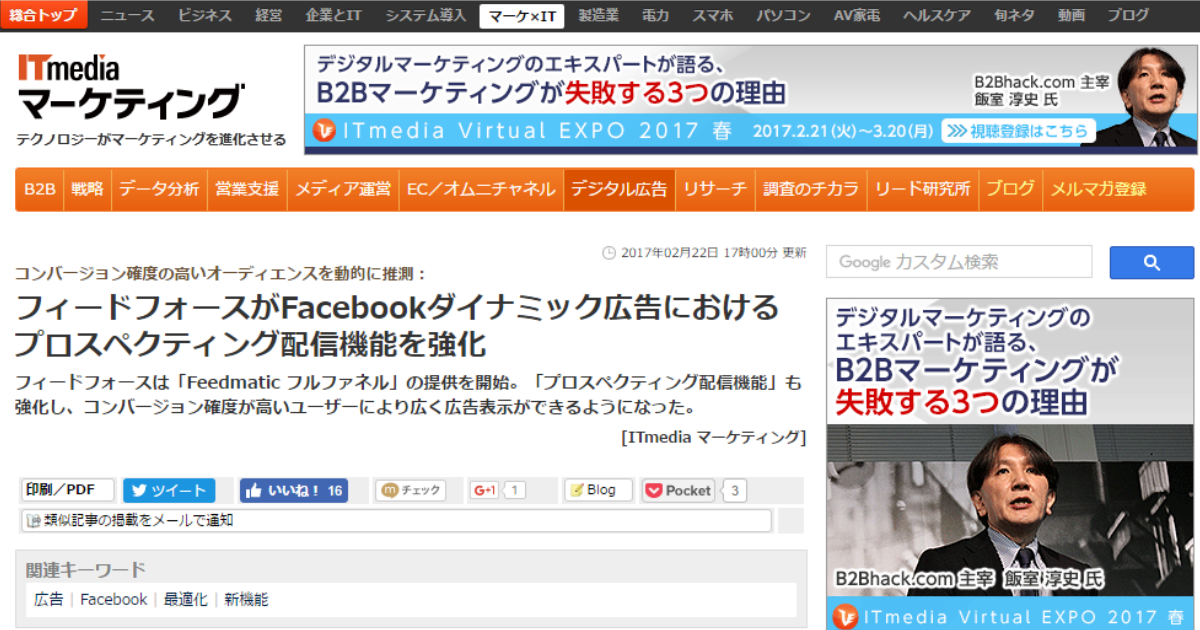
Task: Click the 最適化 keyword link
Action: tap(186, 599)
